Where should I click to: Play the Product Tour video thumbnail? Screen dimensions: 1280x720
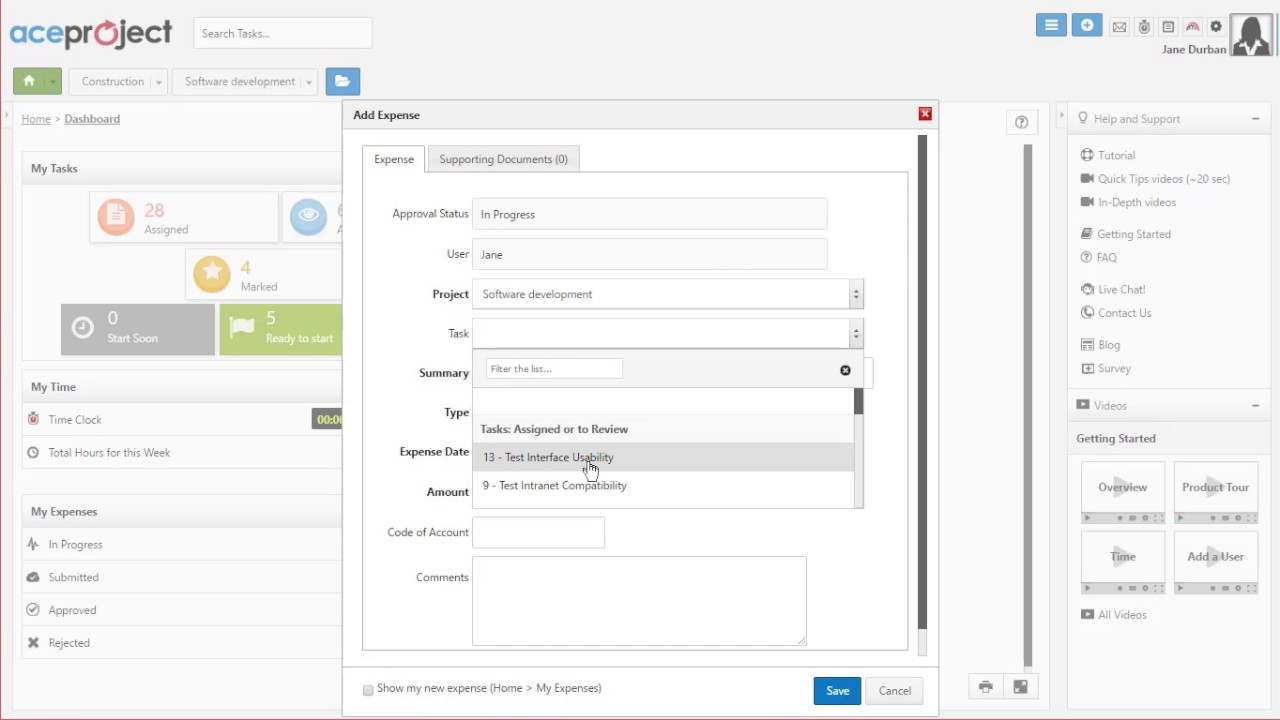pos(1216,492)
